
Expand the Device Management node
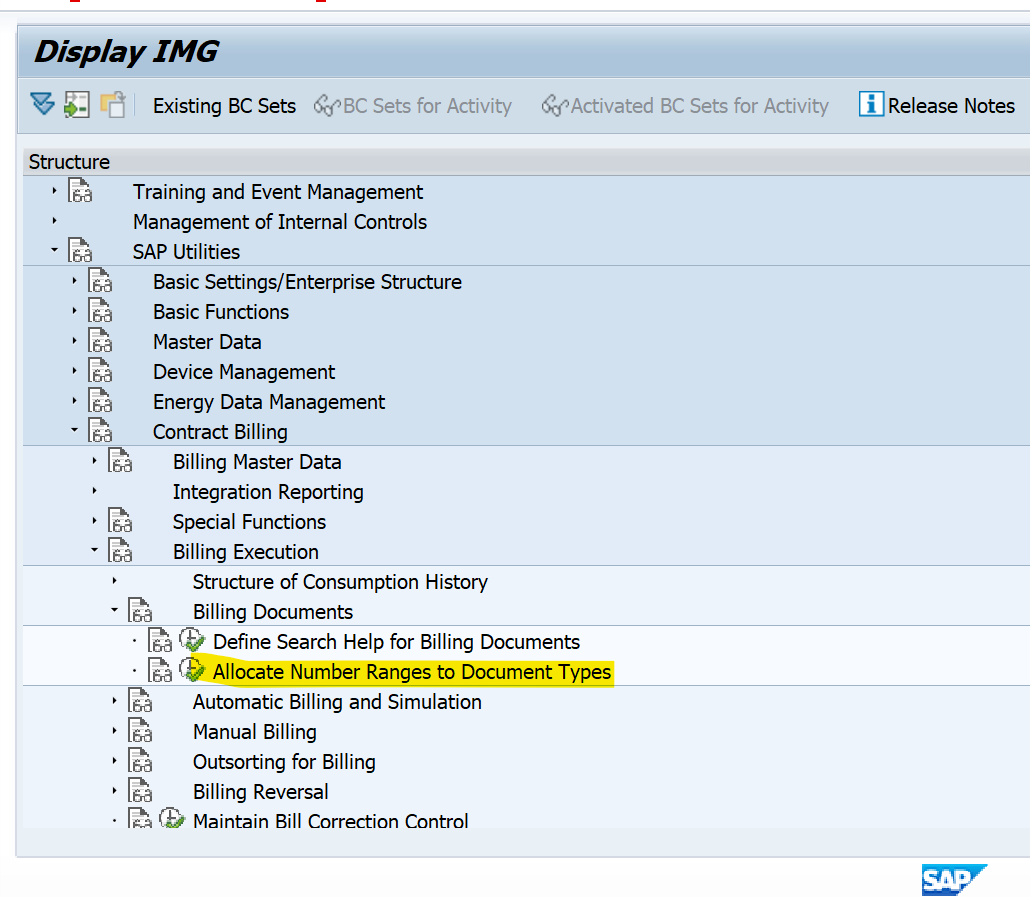74,371
